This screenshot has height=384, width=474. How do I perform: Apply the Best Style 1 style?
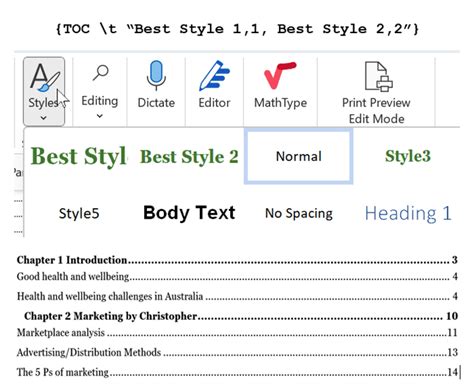78,156
